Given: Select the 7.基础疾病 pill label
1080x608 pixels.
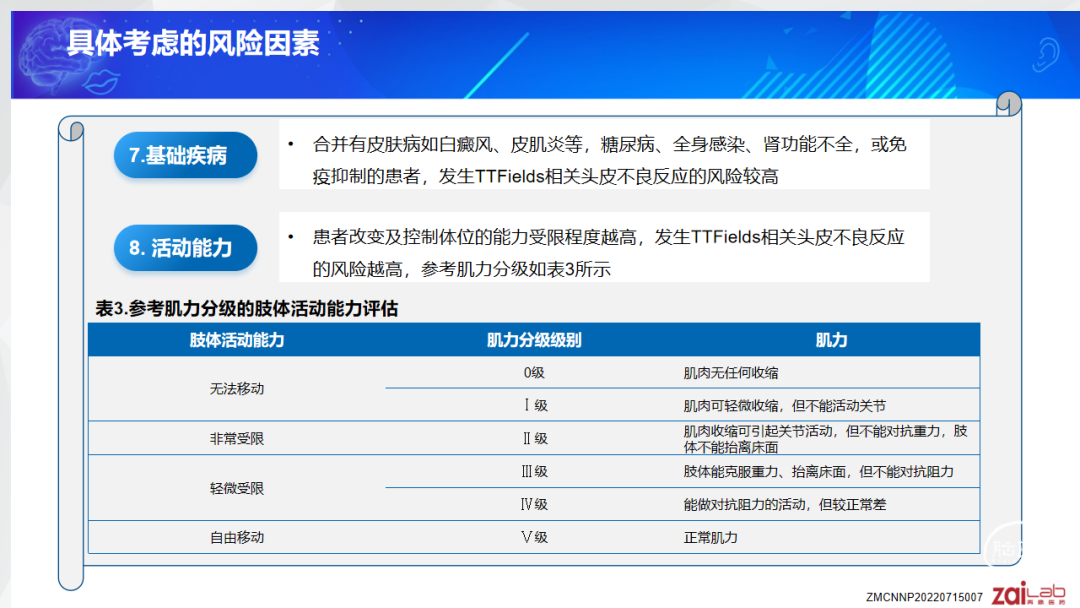Looking at the screenshot, I should (x=185, y=156).
